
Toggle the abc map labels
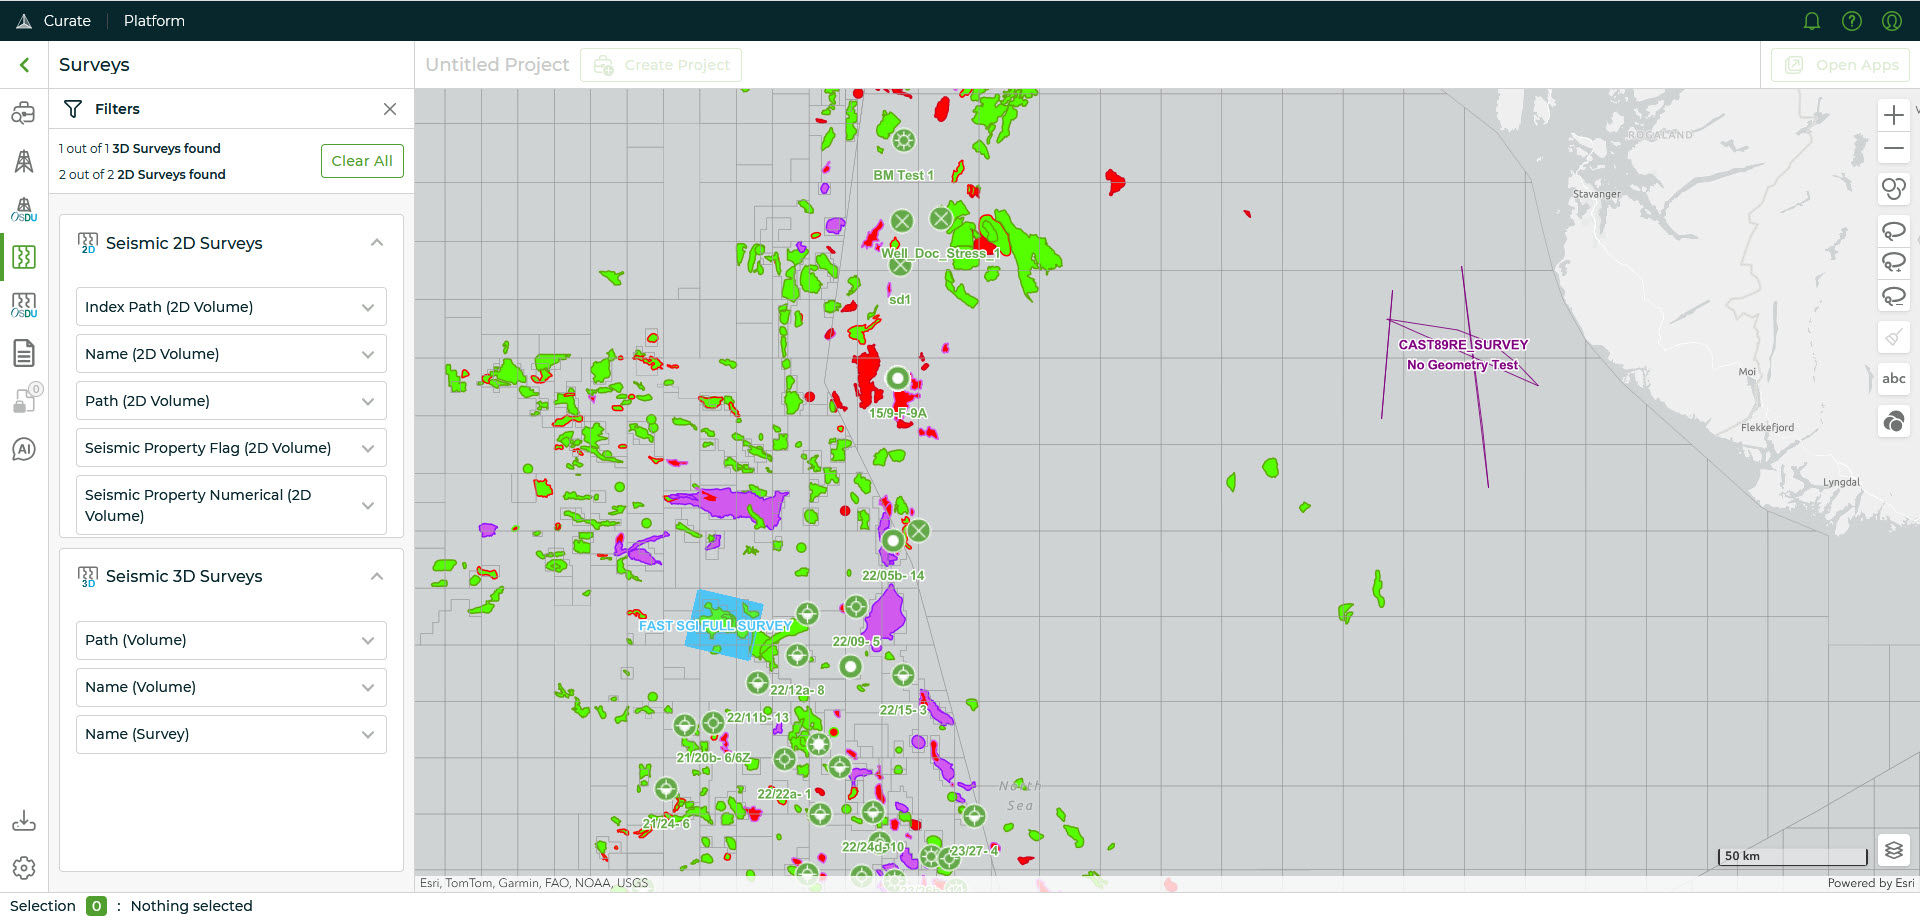[x=1893, y=379]
